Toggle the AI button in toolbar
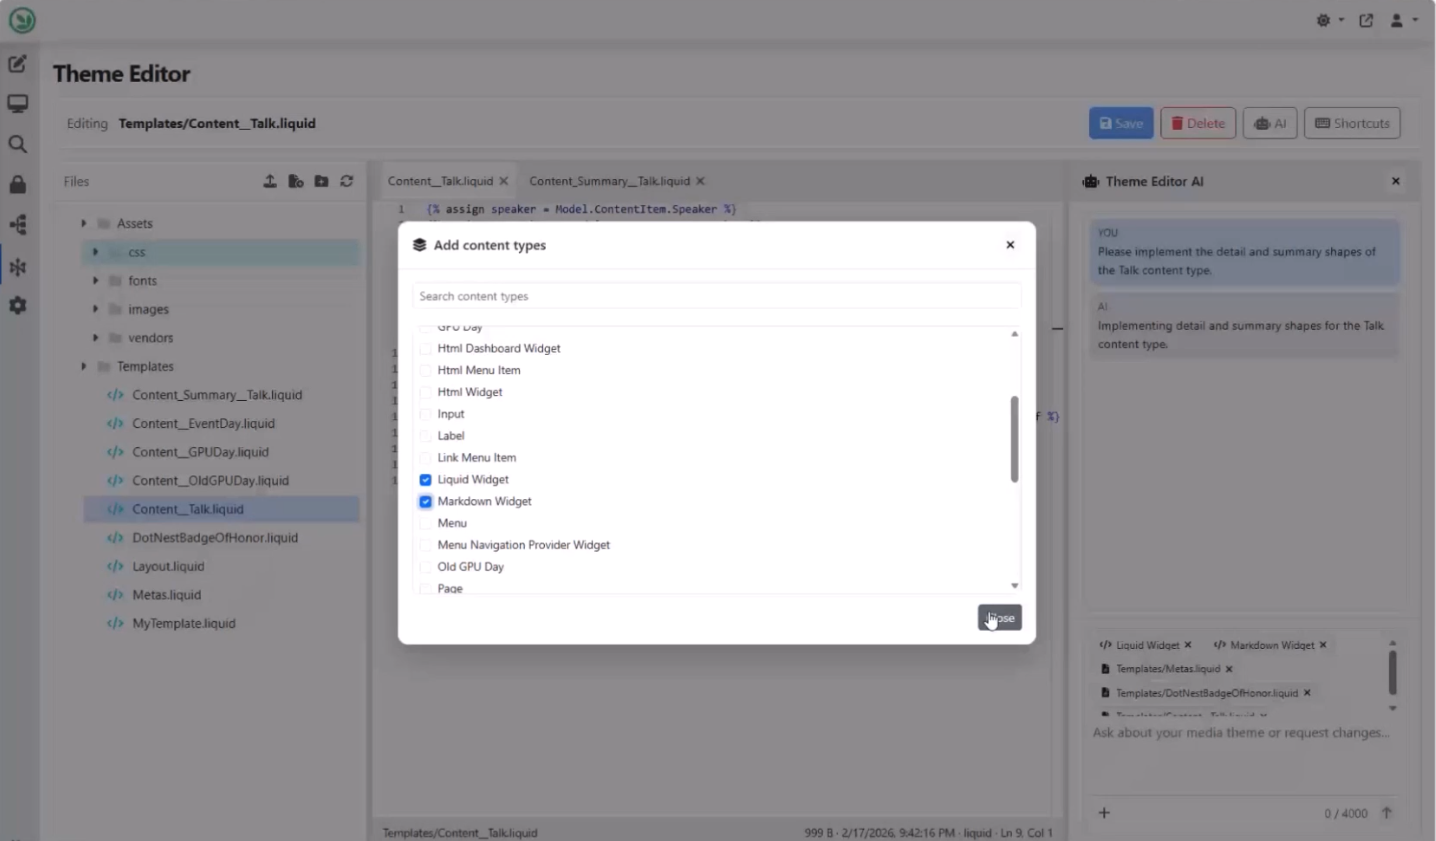This screenshot has height=841, width=1436. (1270, 123)
